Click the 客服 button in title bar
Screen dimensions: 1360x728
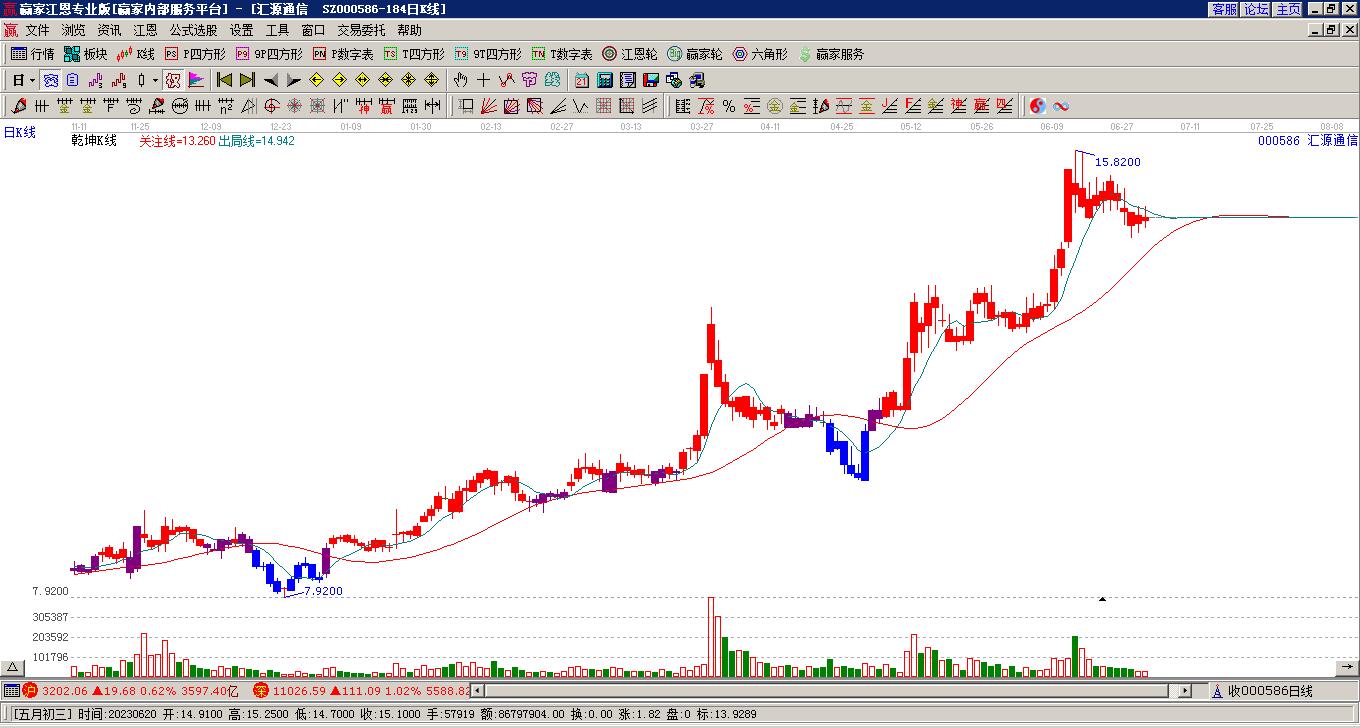(1224, 9)
